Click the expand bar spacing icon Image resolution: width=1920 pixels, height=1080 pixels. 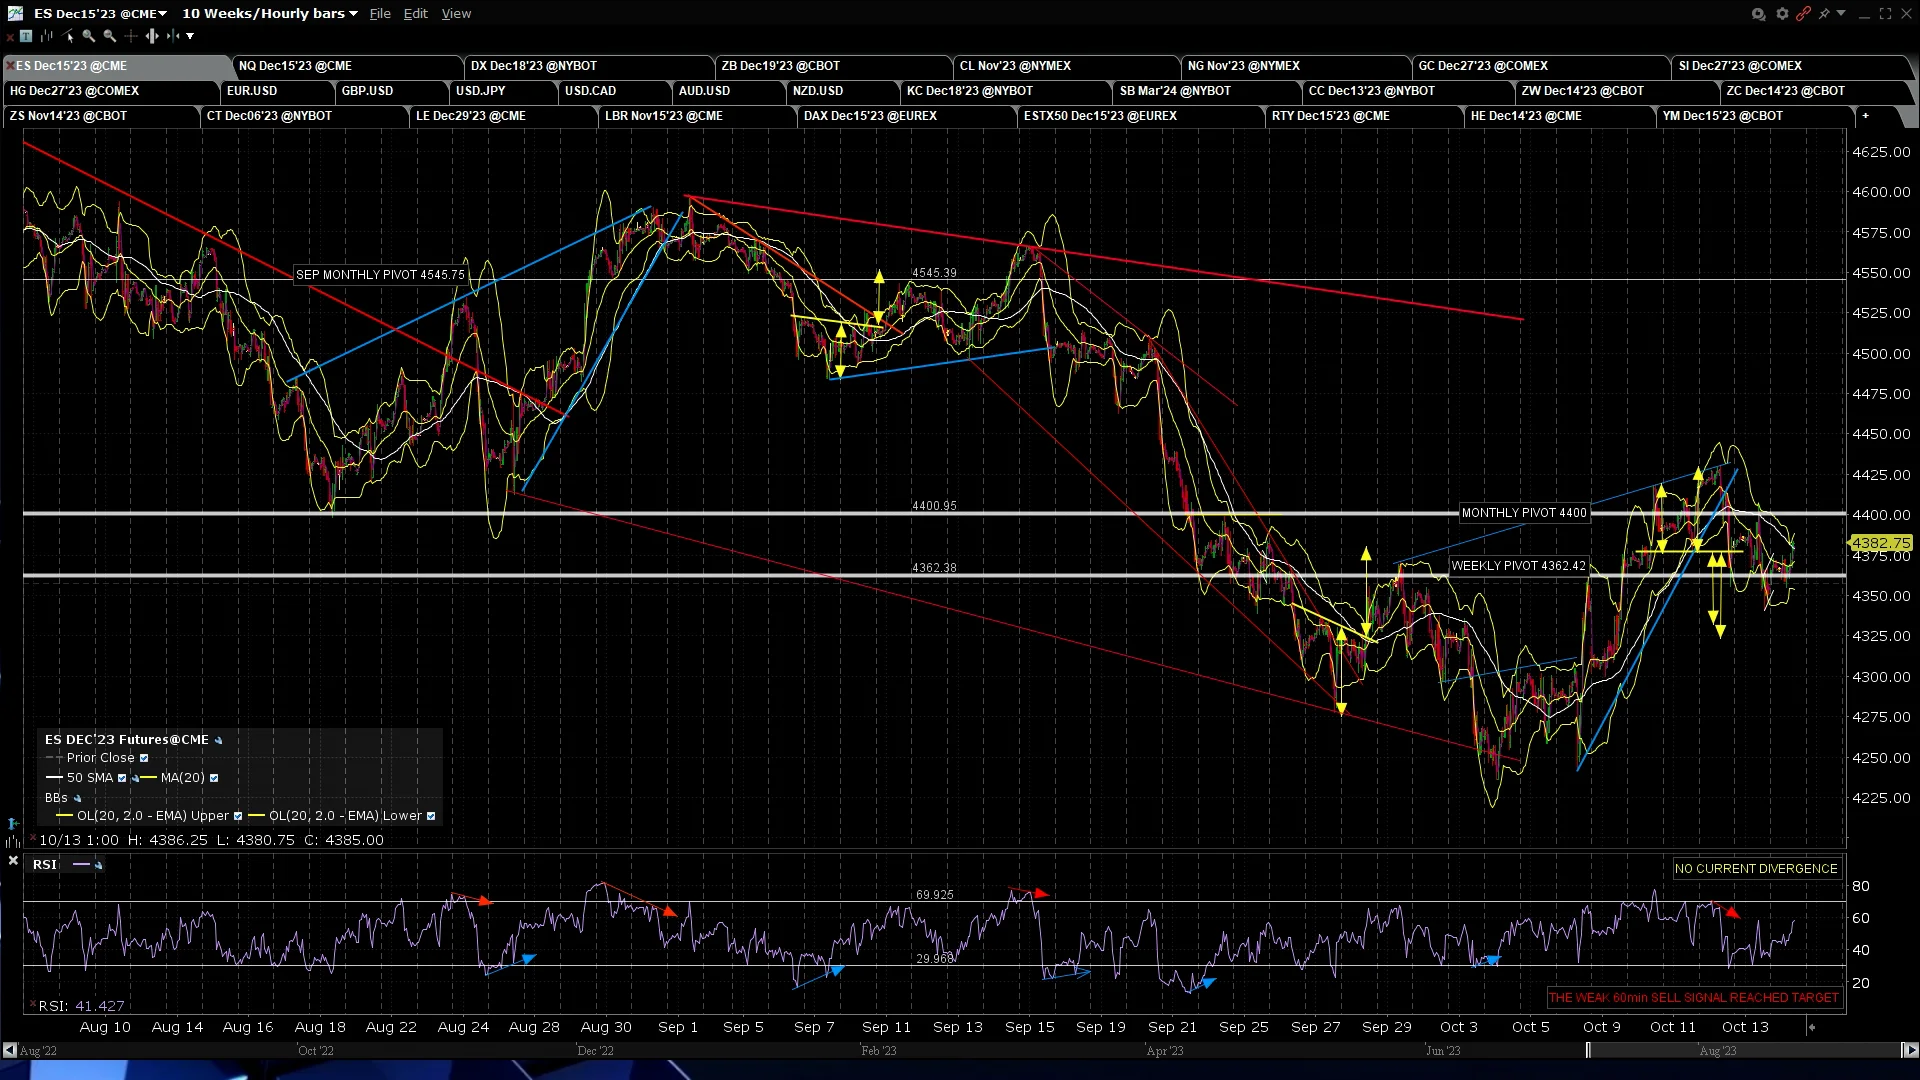click(x=152, y=36)
